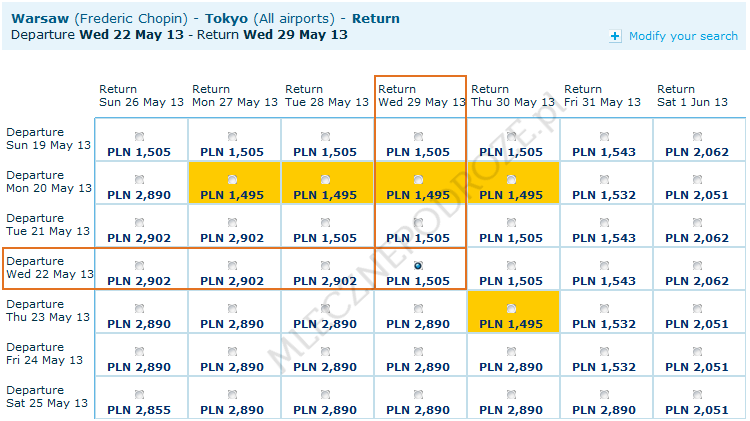Click the selected Wed 22 May / Wed 29 May radio

pos(418,265)
